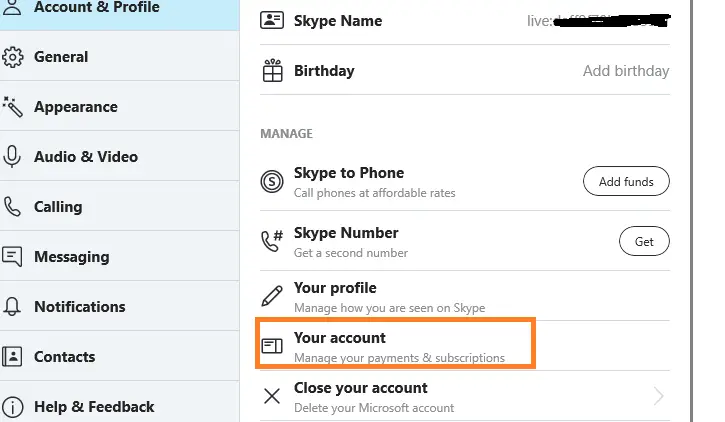Image resolution: width=725 pixels, height=422 pixels.
Task: Click 'Manage how you are seen on Skype'
Action: click(390, 308)
